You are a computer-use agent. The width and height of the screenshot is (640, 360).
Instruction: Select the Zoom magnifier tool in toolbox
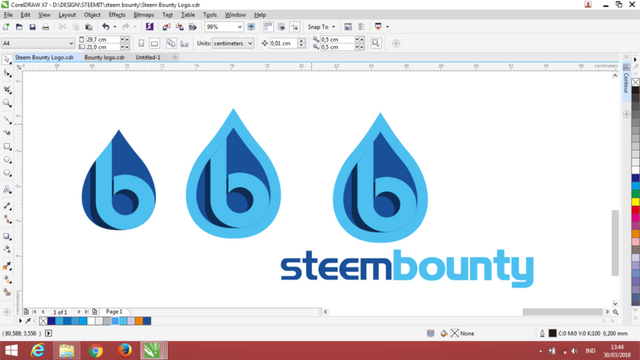7,103
